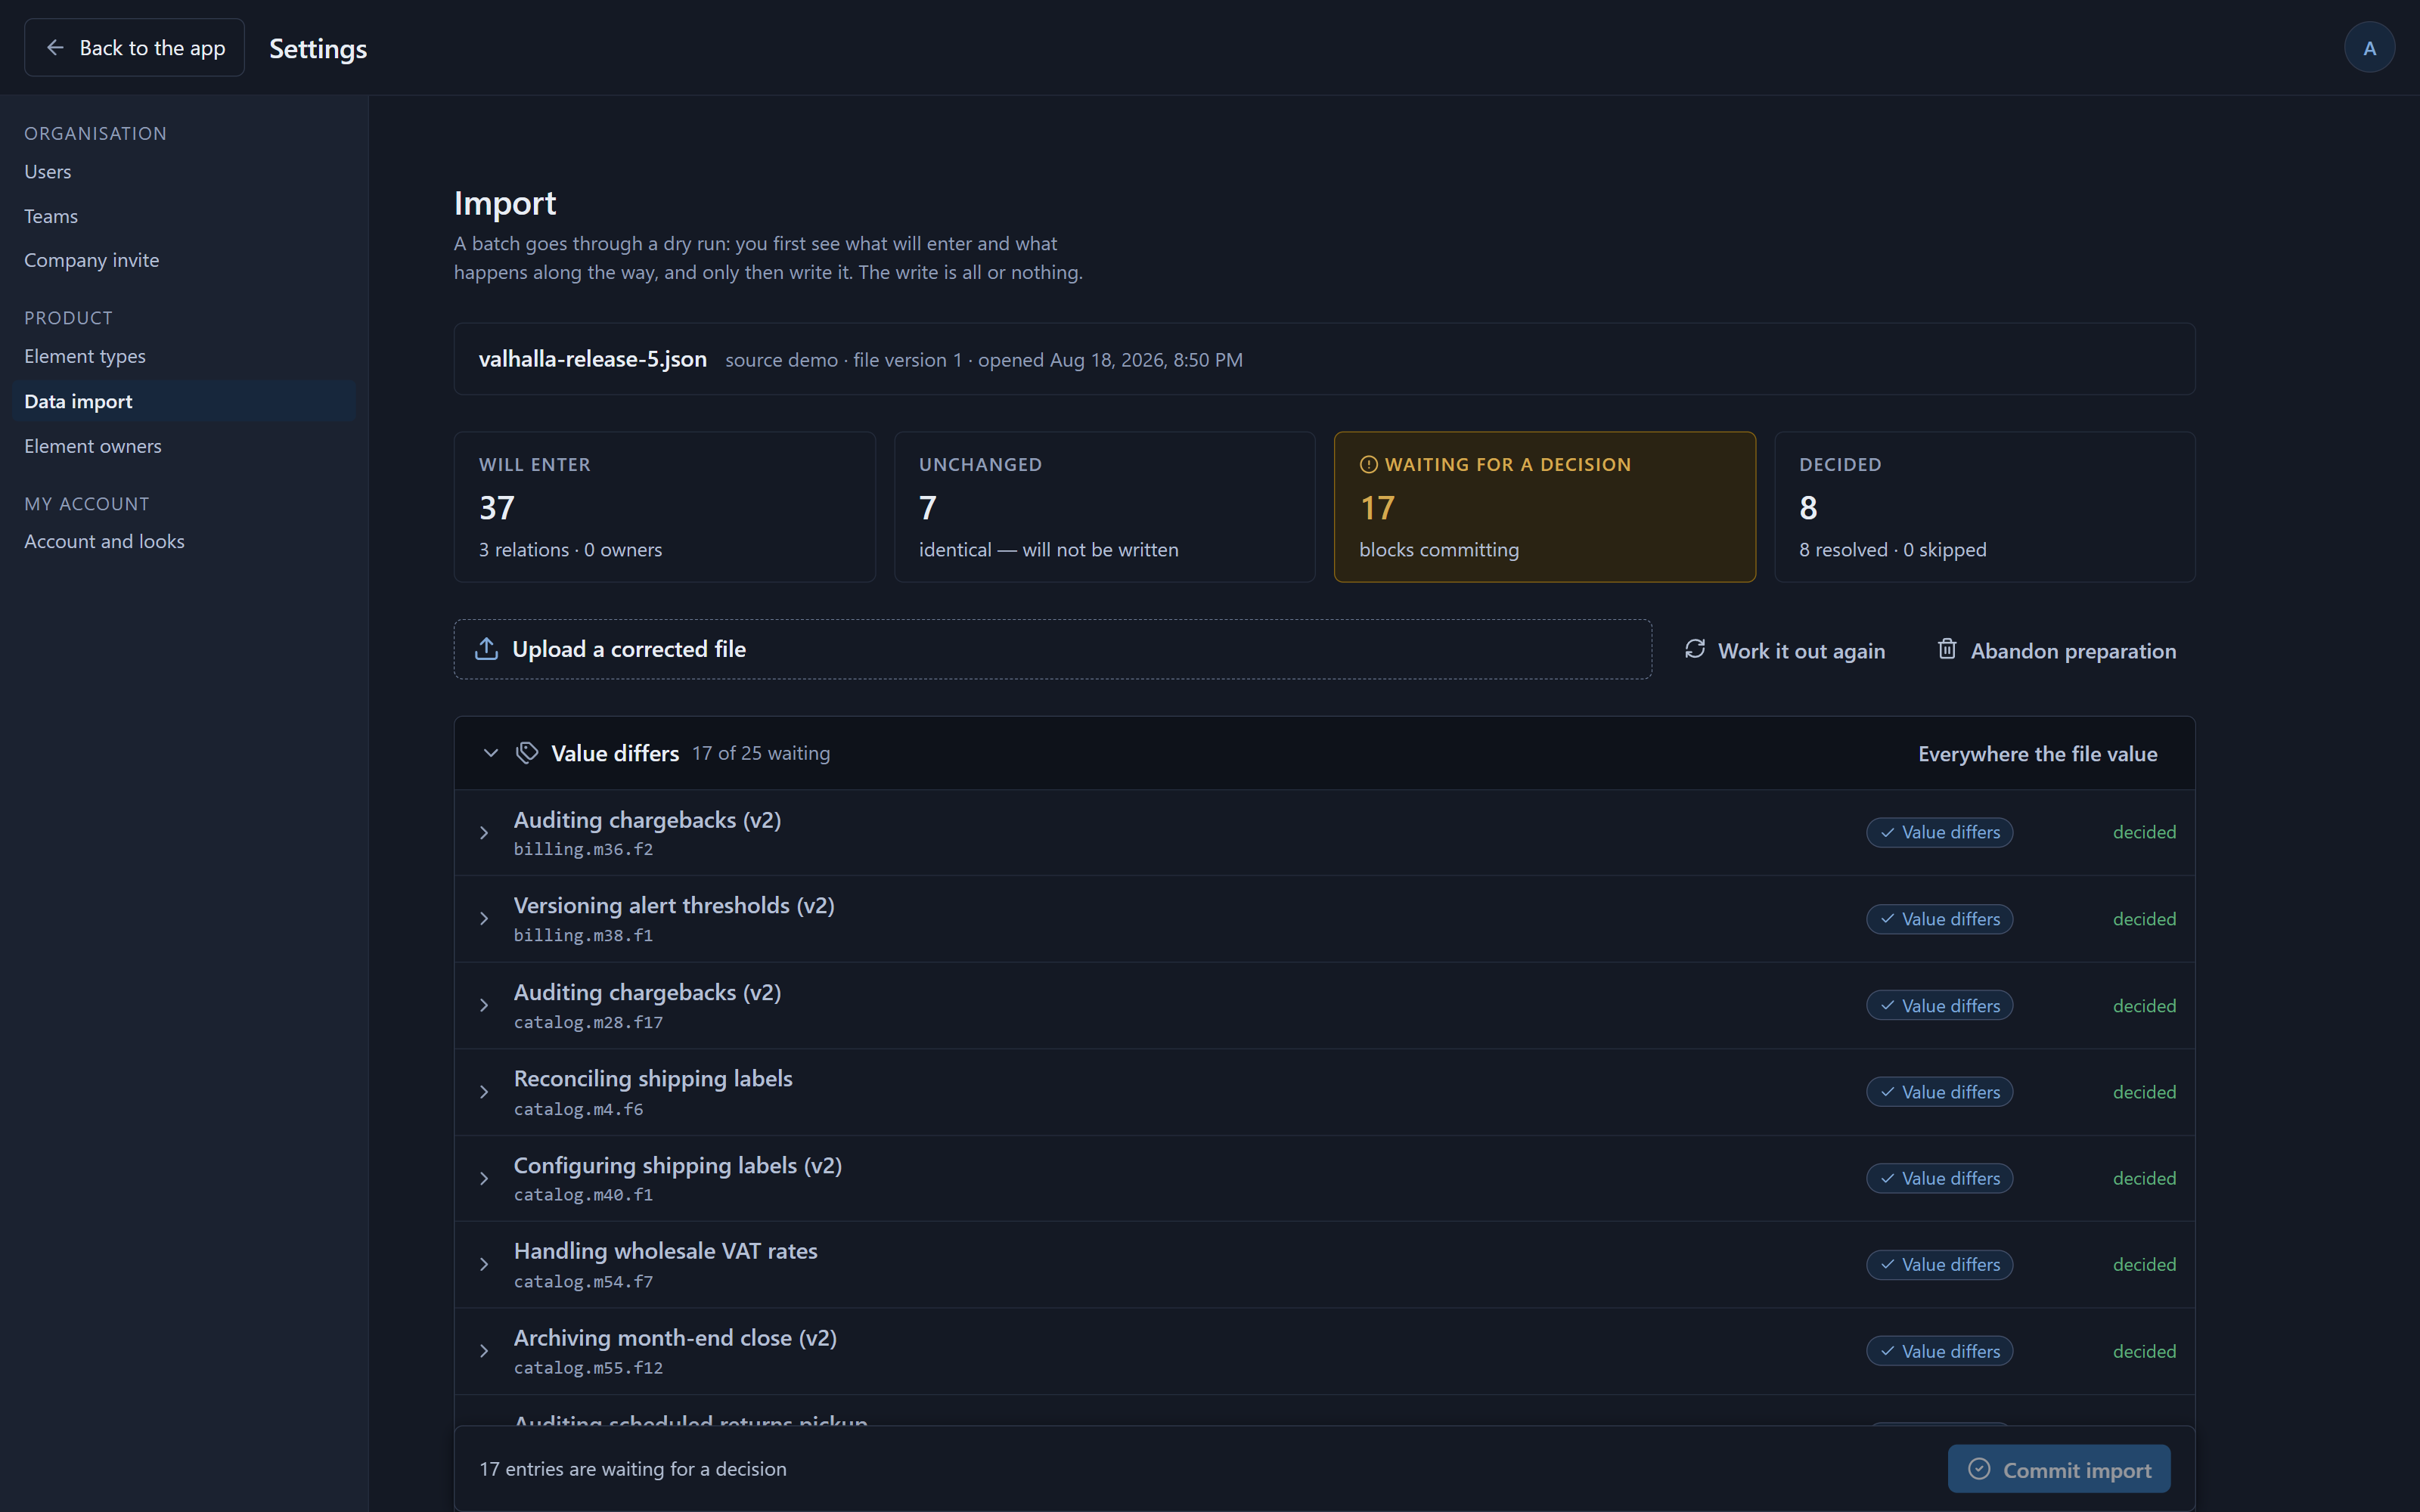Click decided status for catalog.m4.f6
The image size is (2420, 1512).
click(x=2144, y=1092)
